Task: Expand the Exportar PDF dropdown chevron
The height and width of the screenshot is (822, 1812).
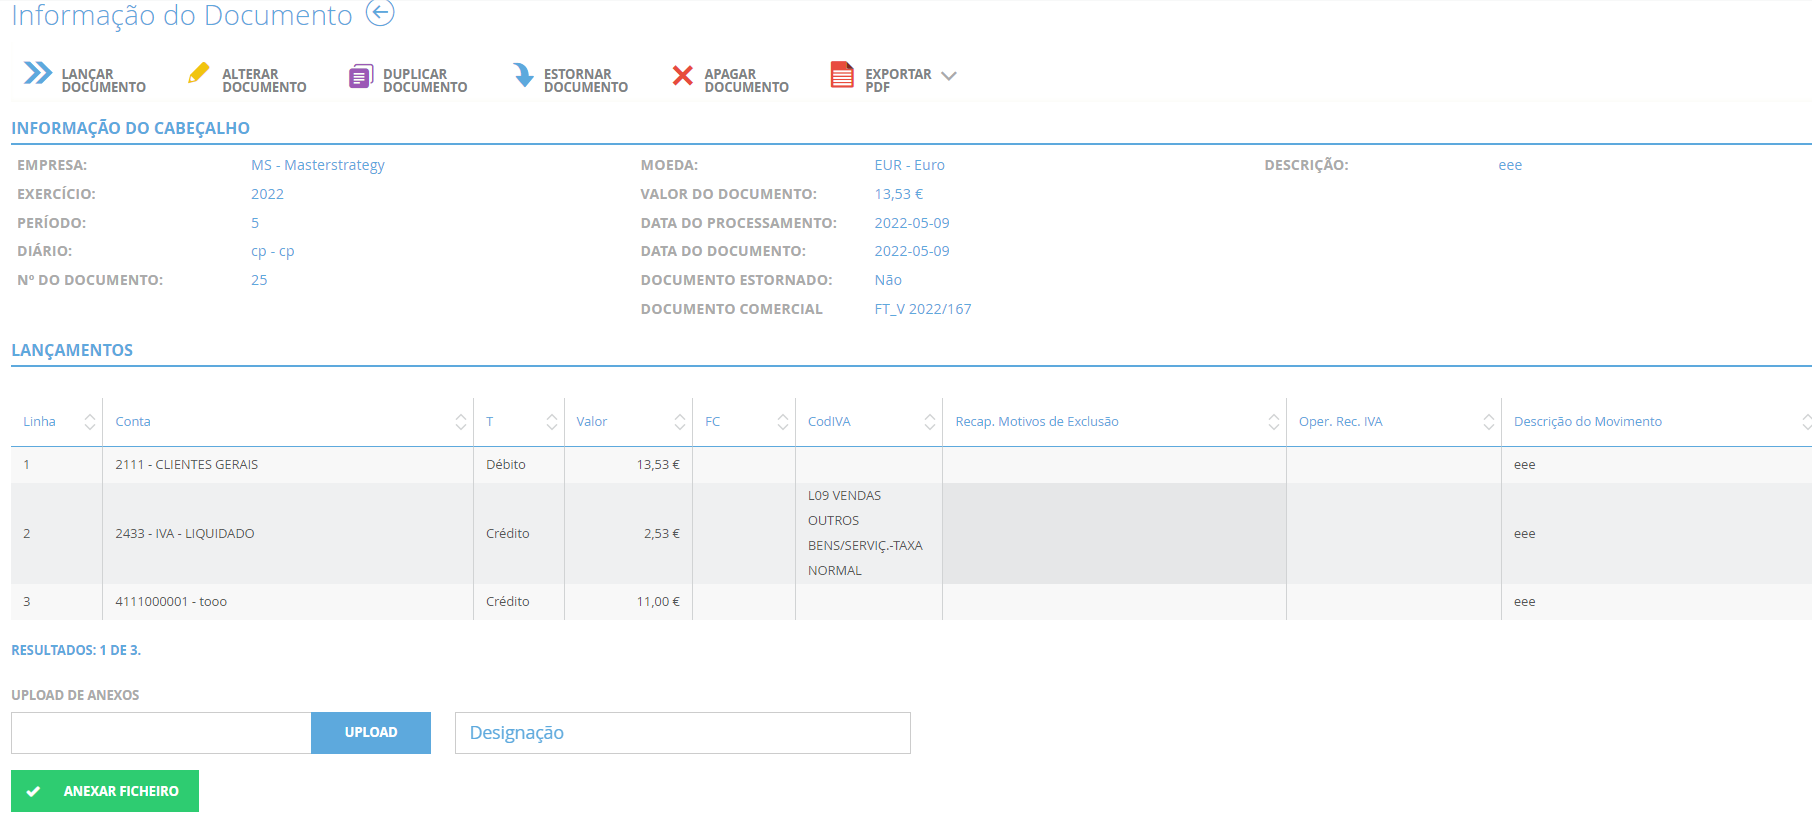Action: pos(949,76)
